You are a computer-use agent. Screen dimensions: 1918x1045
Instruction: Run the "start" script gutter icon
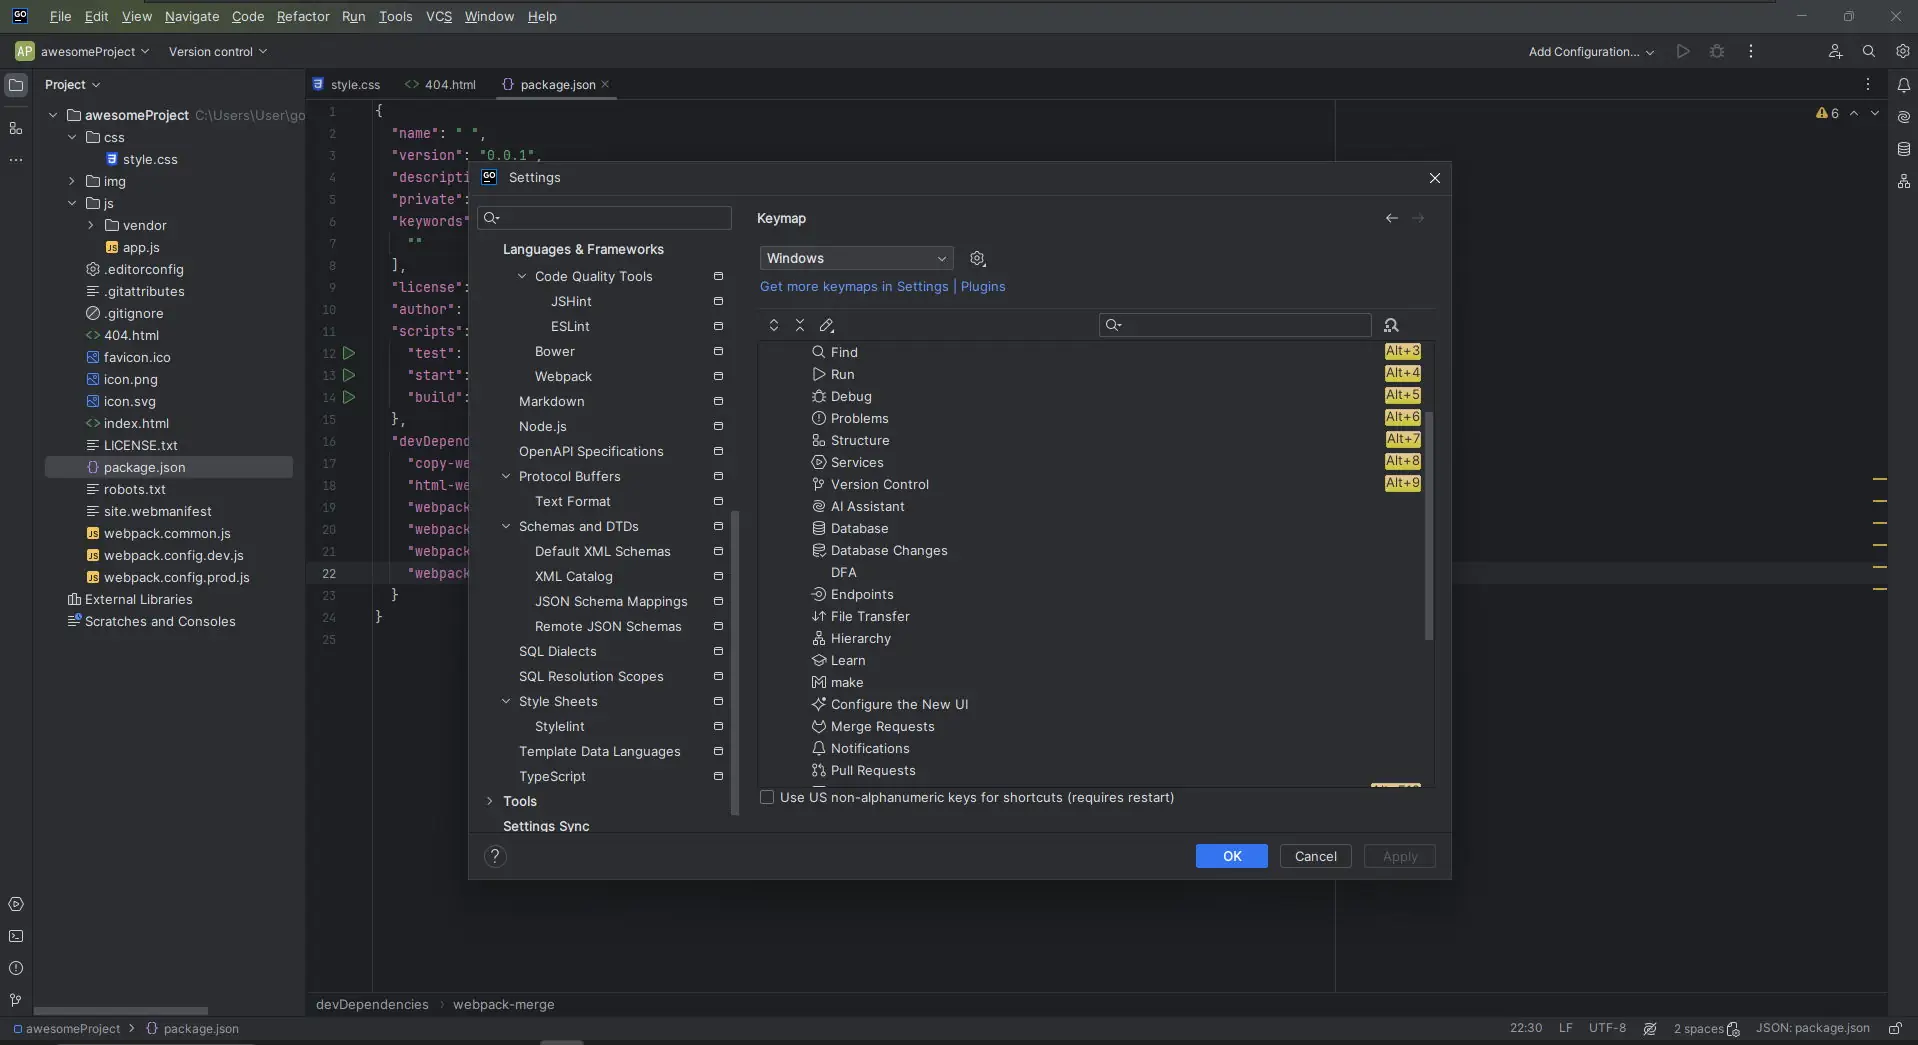349,375
